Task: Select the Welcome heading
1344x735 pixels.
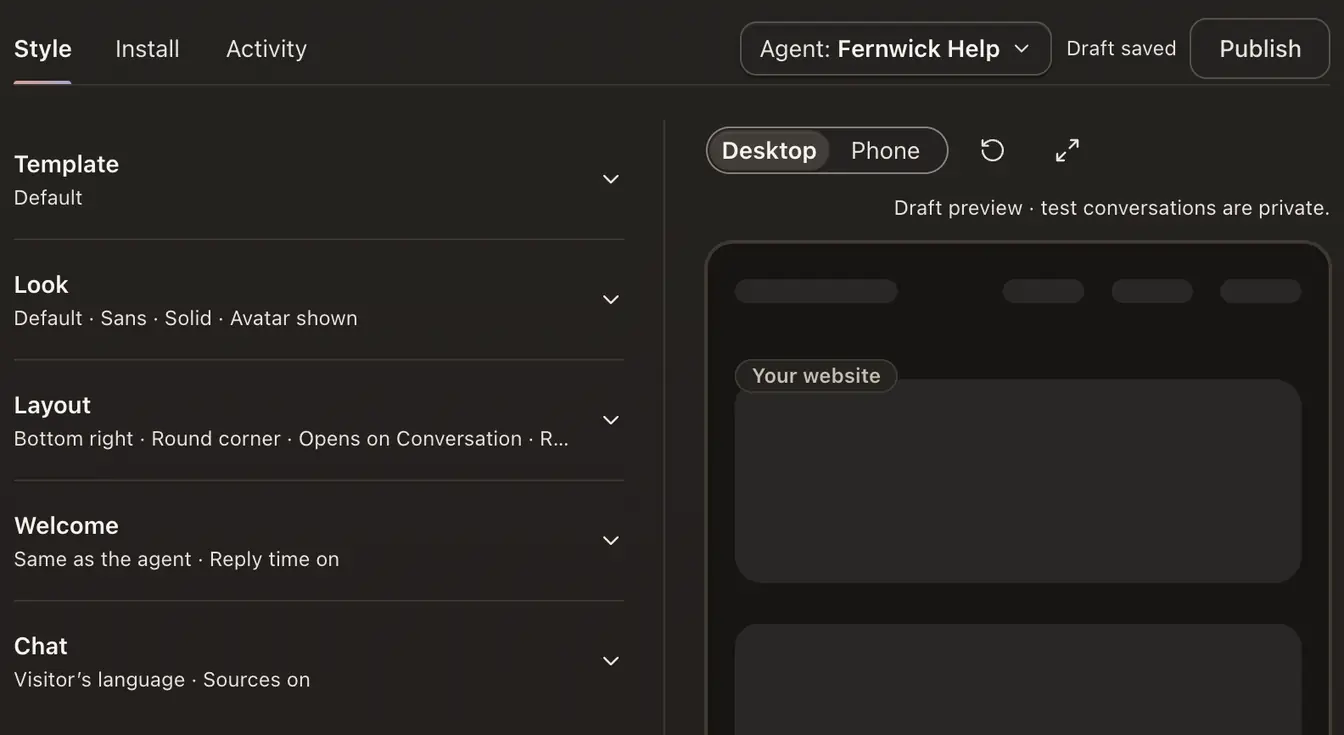Action: 66,526
